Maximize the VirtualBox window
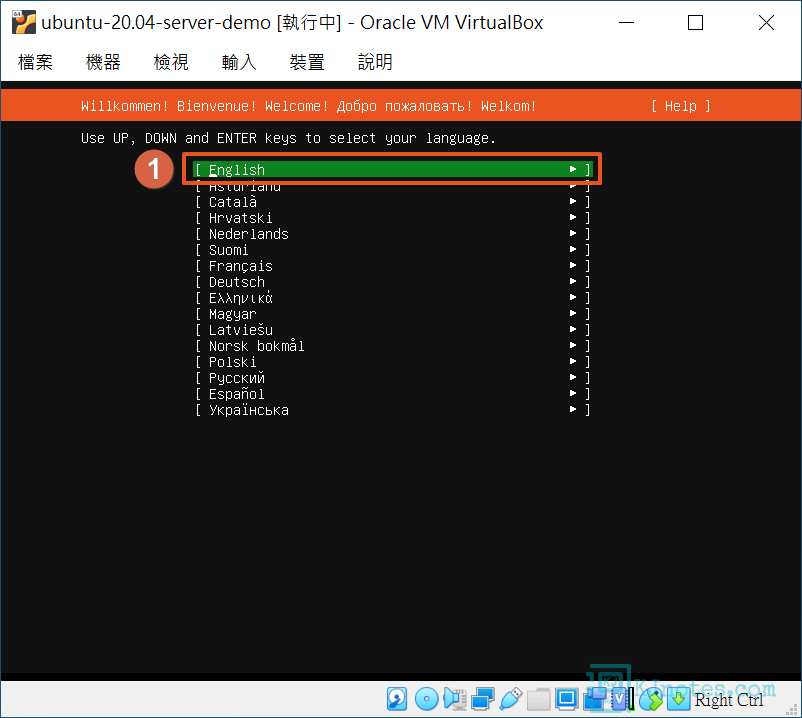802x718 pixels. point(695,23)
